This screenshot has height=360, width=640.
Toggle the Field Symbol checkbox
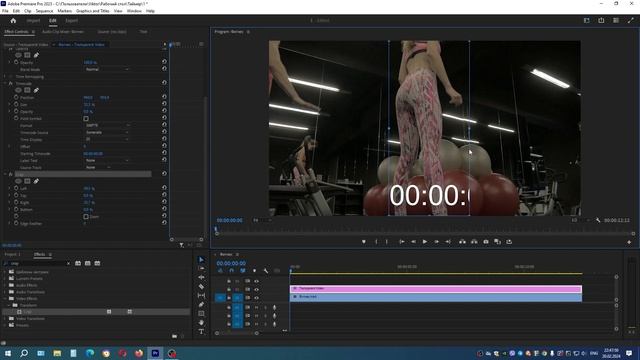coord(86,119)
